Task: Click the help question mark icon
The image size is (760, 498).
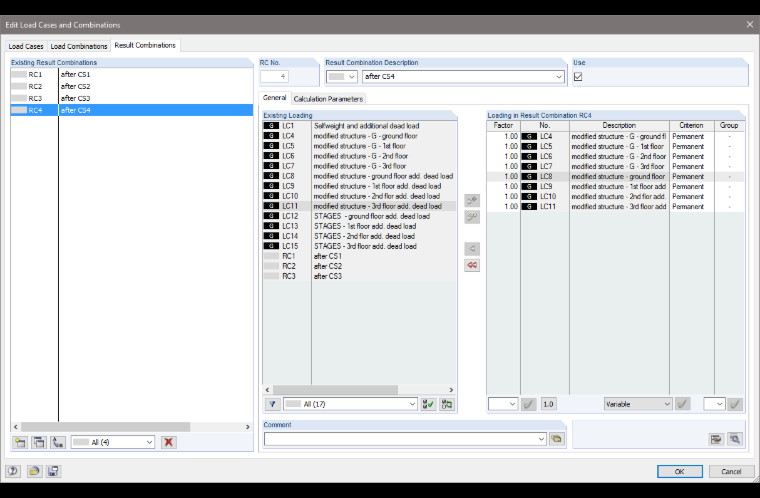Action: tap(13, 471)
